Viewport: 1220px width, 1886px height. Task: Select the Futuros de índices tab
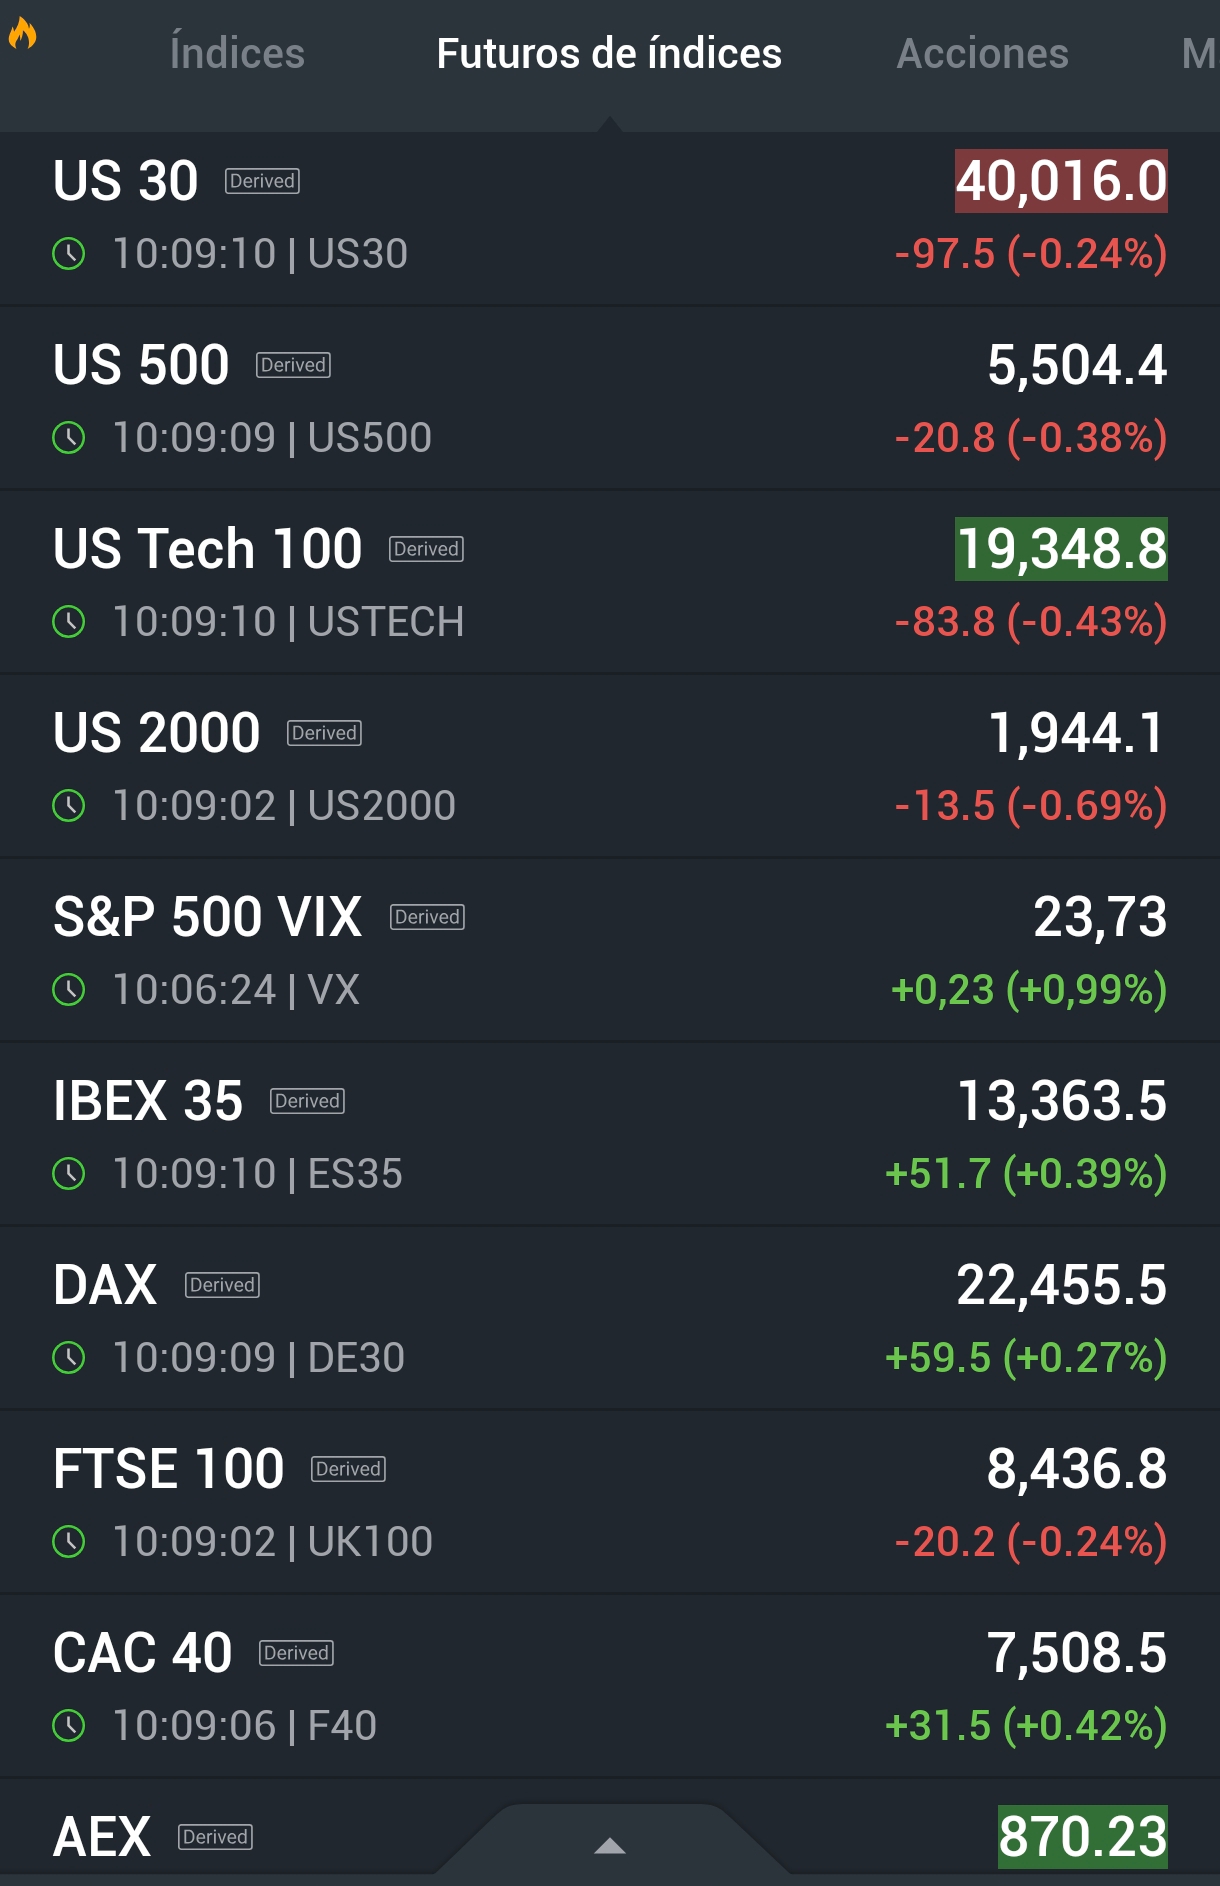(x=609, y=54)
